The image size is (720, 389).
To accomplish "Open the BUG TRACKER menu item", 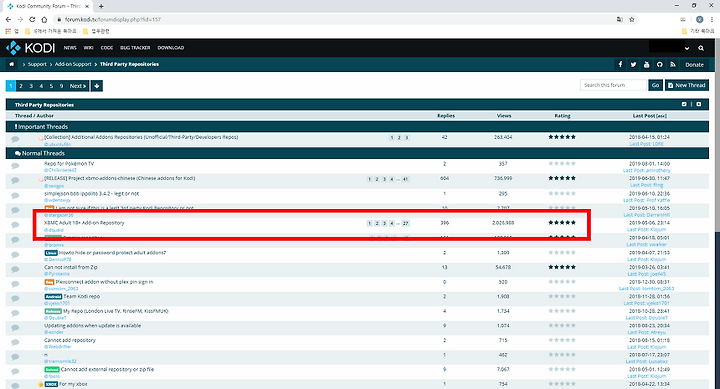I will pyautogui.click(x=135, y=48).
